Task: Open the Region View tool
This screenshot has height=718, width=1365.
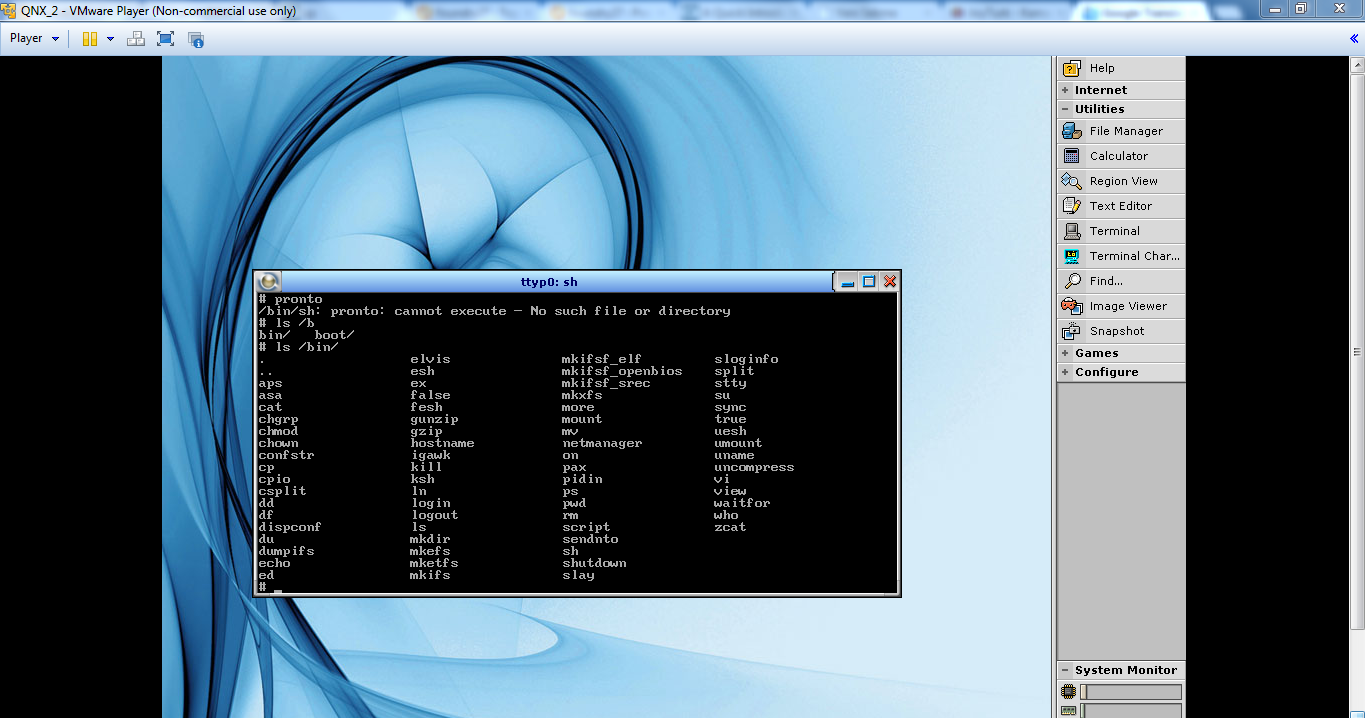Action: pyautogui.click(x=1120, y=181)
